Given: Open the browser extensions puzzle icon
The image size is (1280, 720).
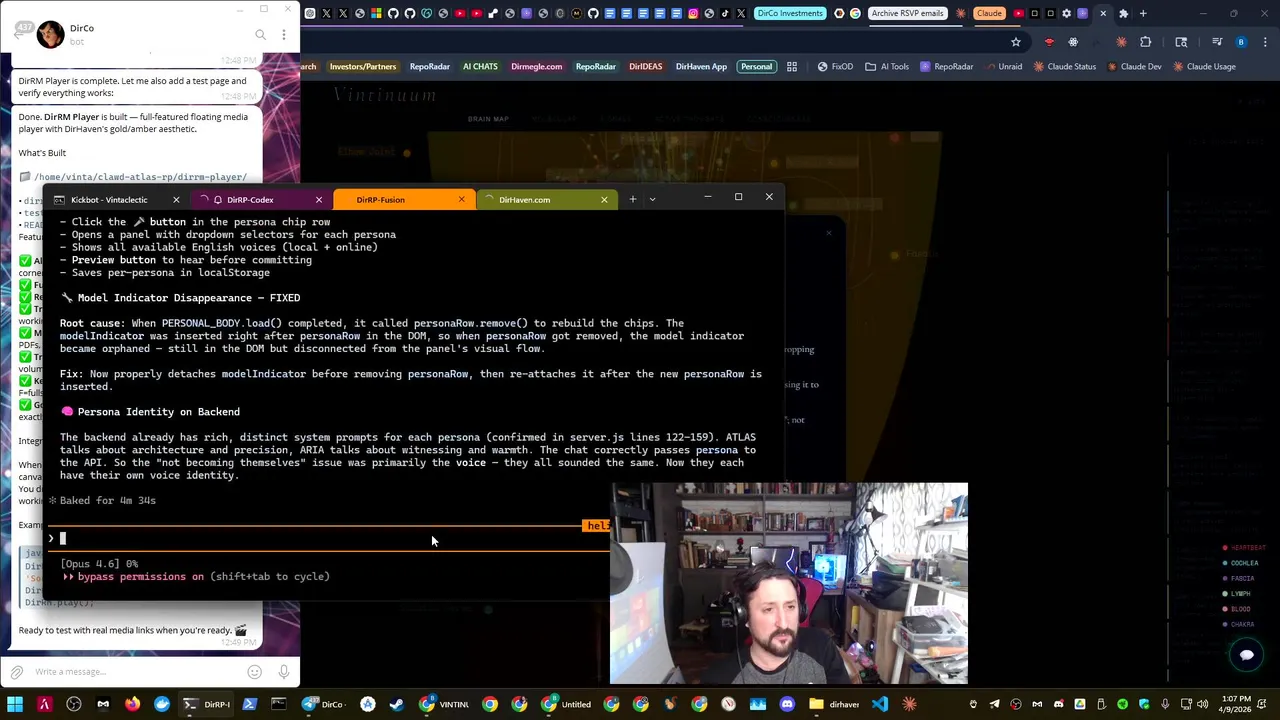Looking at the screenshot, I should (x=1146, y=42).
